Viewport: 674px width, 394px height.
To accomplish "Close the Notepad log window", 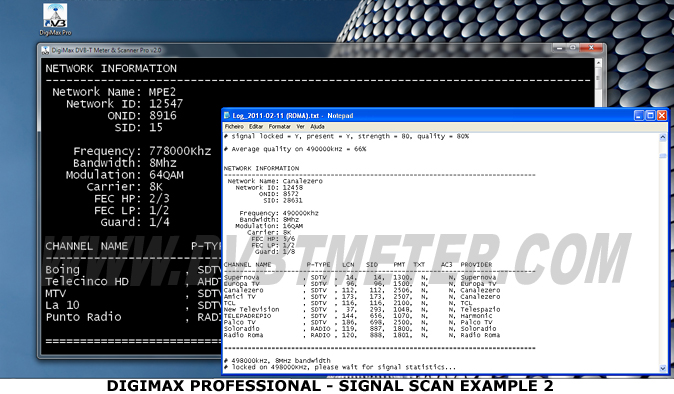I will pos(662,116).
